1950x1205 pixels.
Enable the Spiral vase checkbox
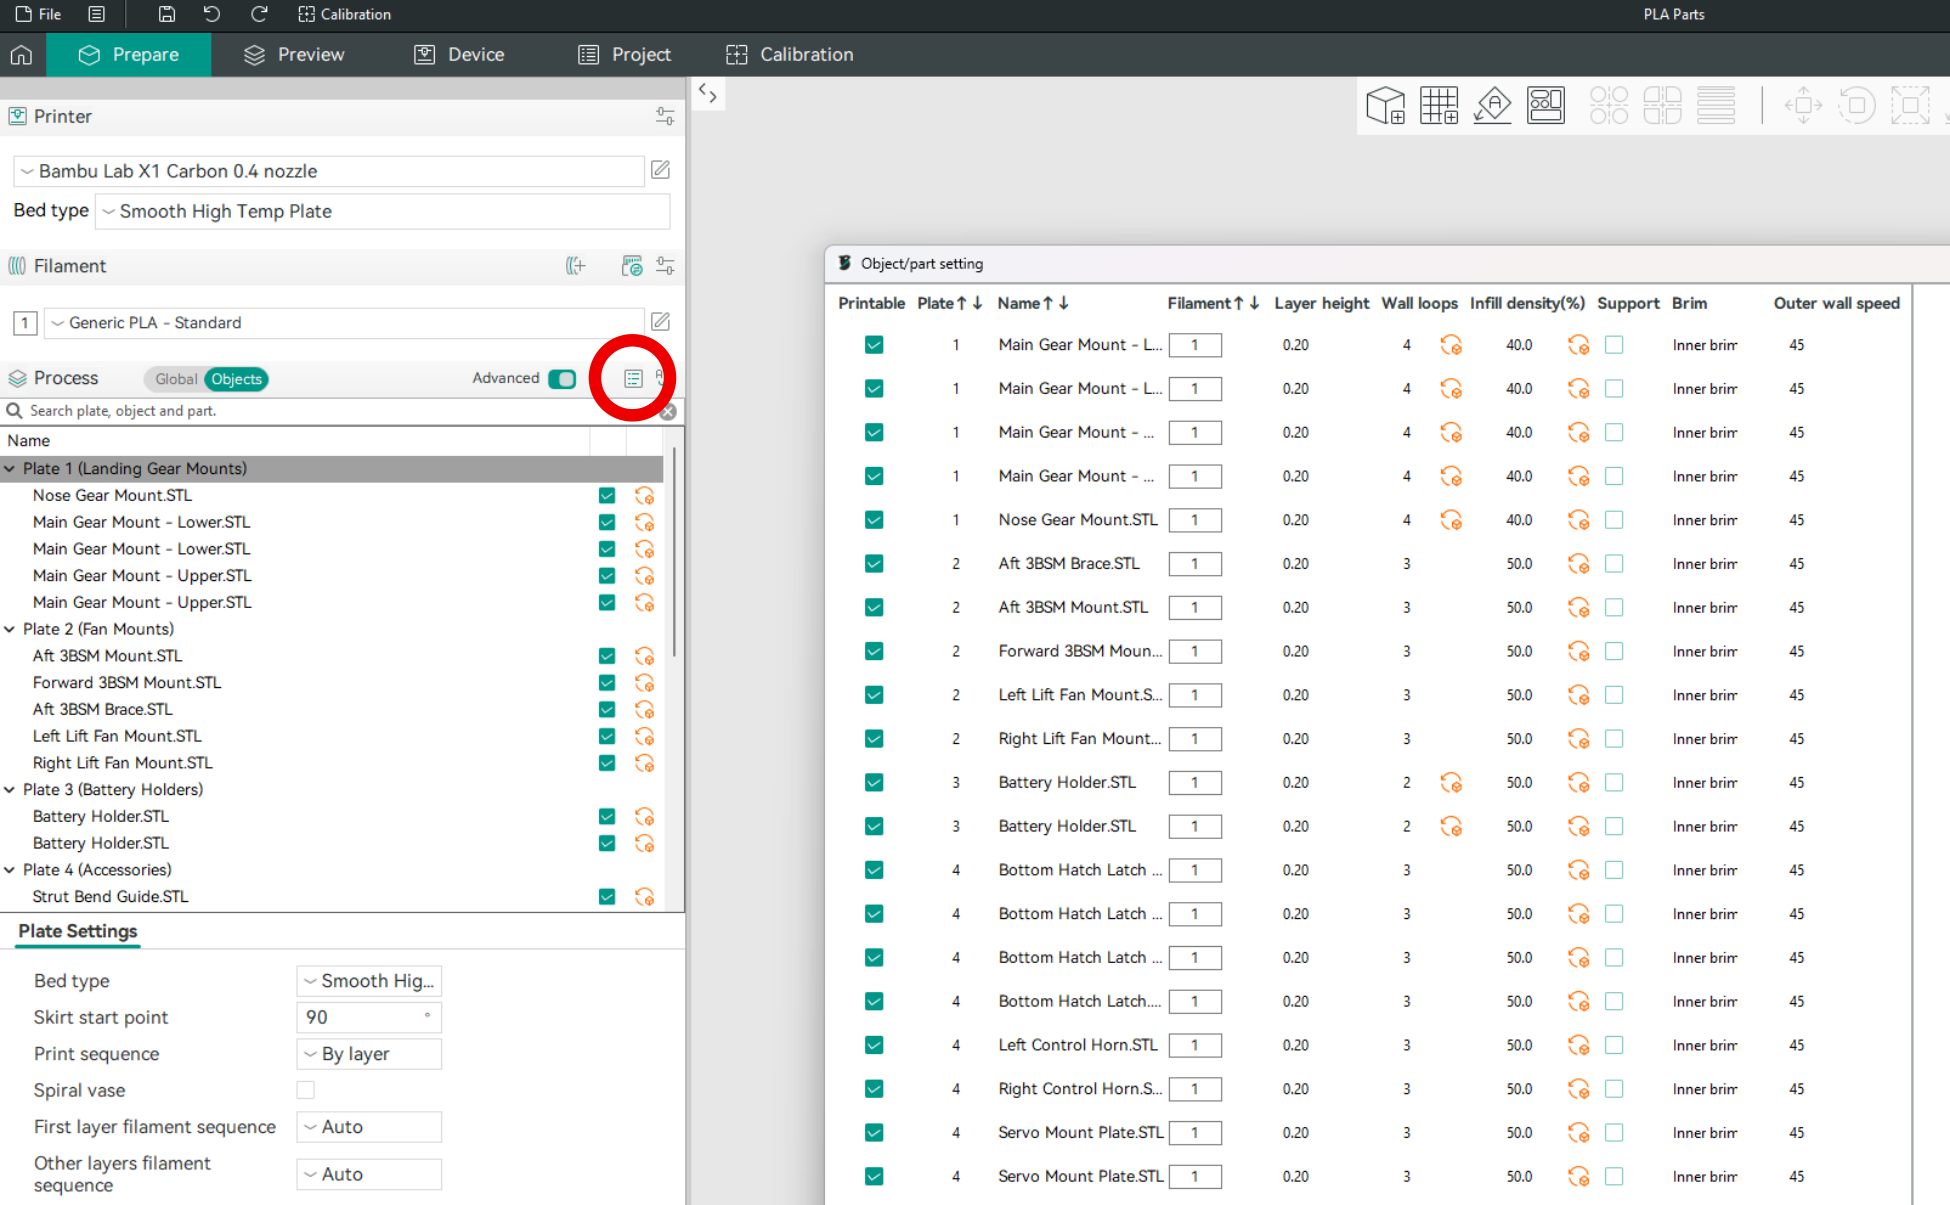click(x=306, y=1090)
